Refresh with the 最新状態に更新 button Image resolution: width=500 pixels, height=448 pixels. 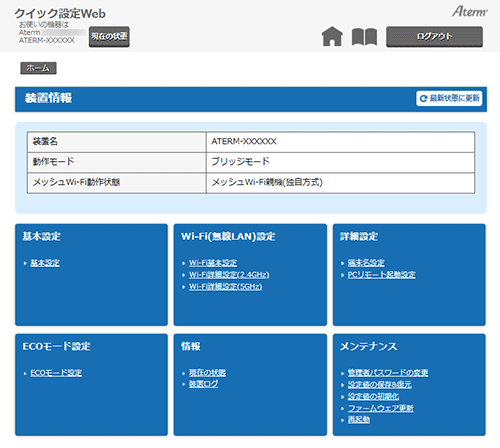[x=449, y=98]
